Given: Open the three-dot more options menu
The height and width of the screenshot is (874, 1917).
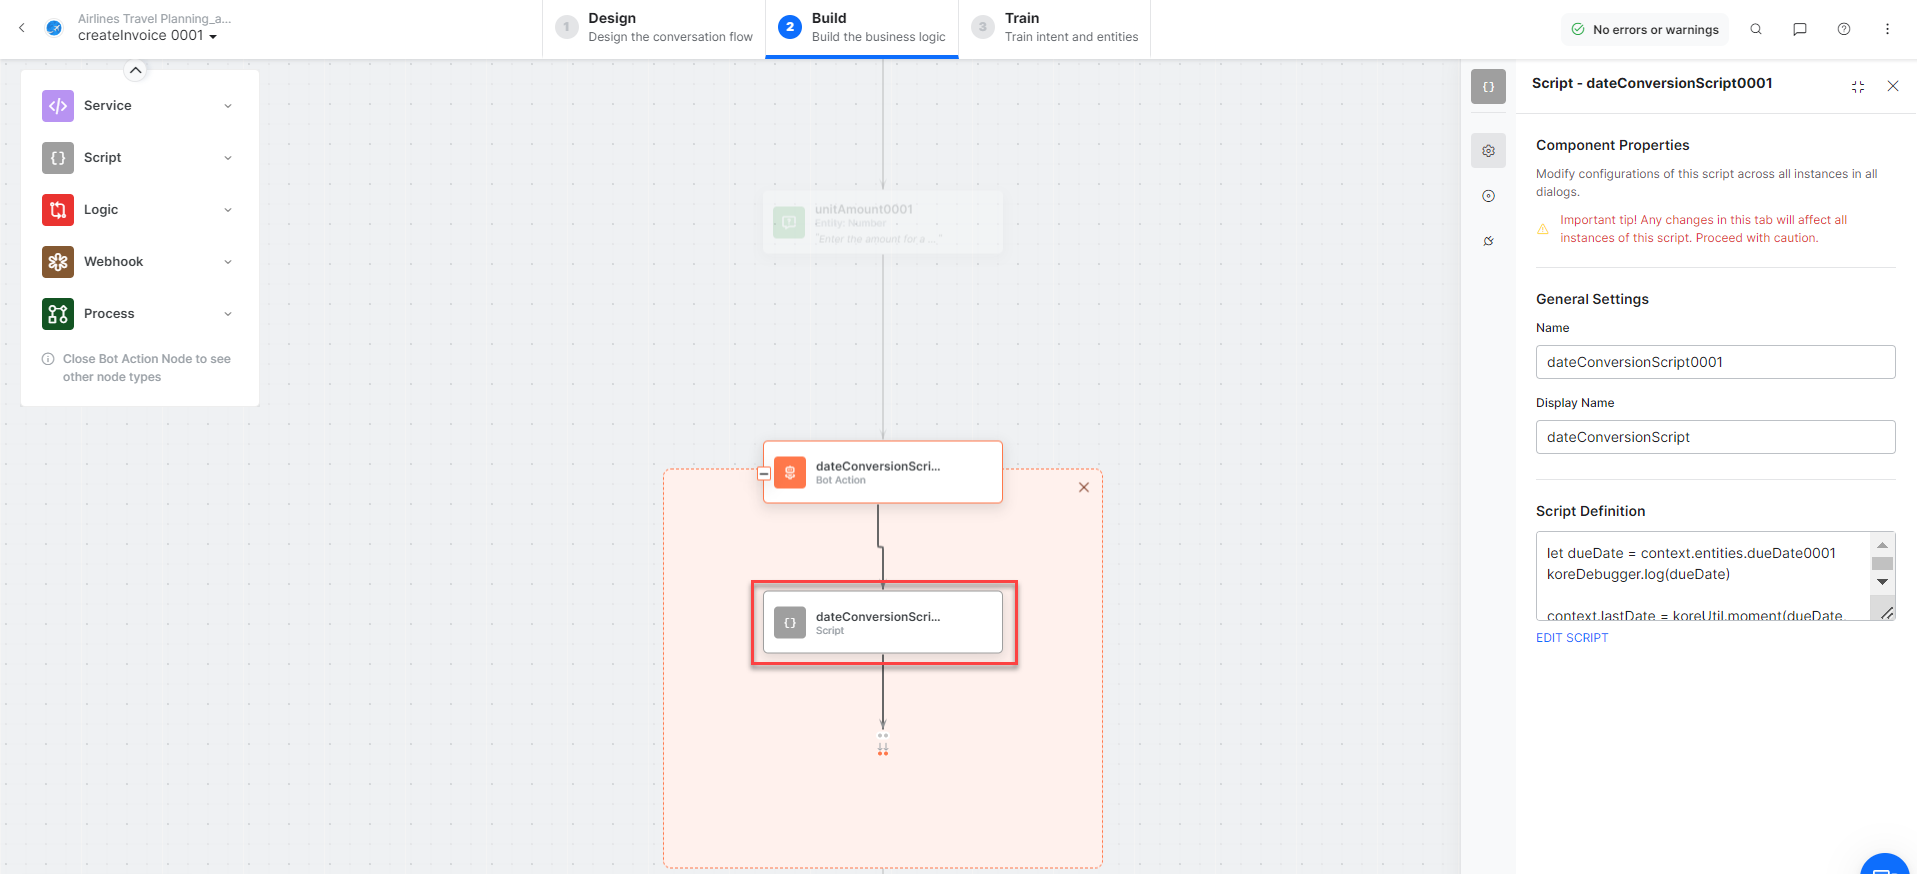Looking at the screenshot, I should point(1887,29).
